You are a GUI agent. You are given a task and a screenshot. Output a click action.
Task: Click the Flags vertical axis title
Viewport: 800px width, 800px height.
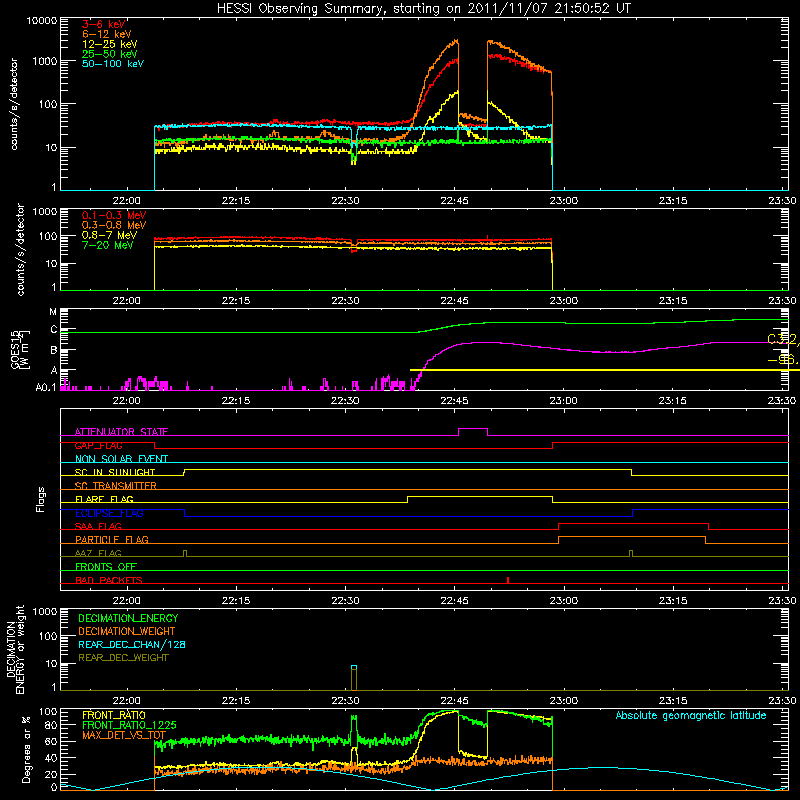coord(41,499)
